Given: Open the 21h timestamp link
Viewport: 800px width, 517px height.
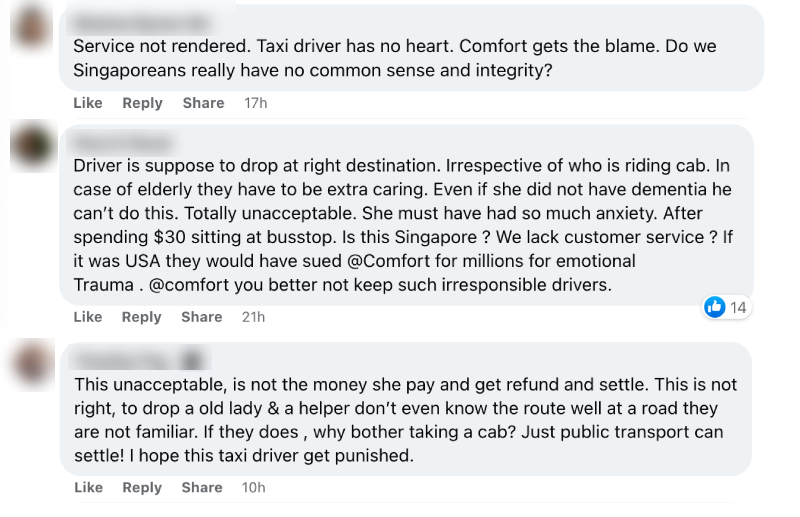Looking at the screenshot, I should [255, 317].
